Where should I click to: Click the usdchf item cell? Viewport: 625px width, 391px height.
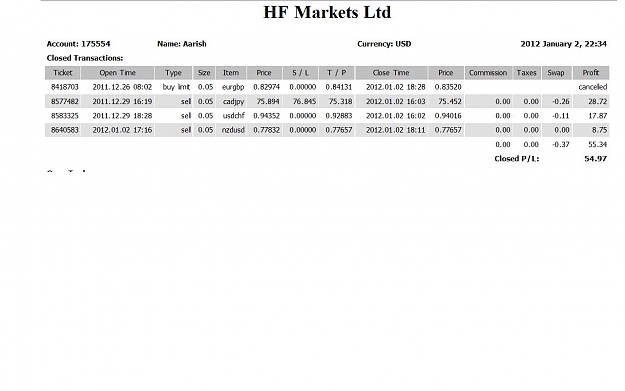233,116
